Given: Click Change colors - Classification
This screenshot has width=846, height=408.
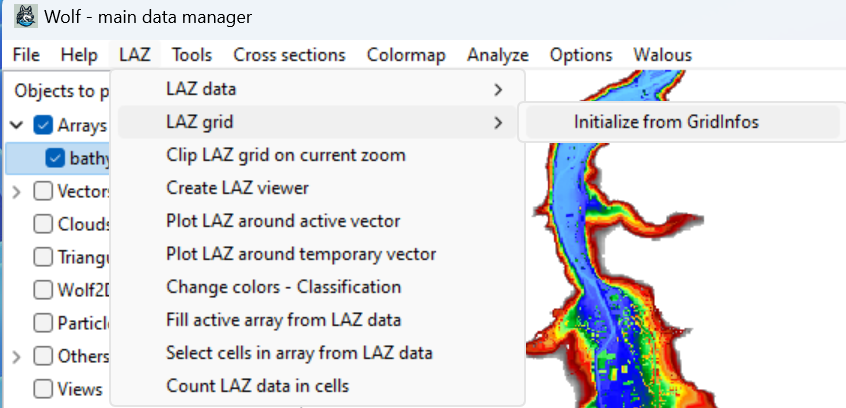Looking at the screenshot, I should [283, 287].
